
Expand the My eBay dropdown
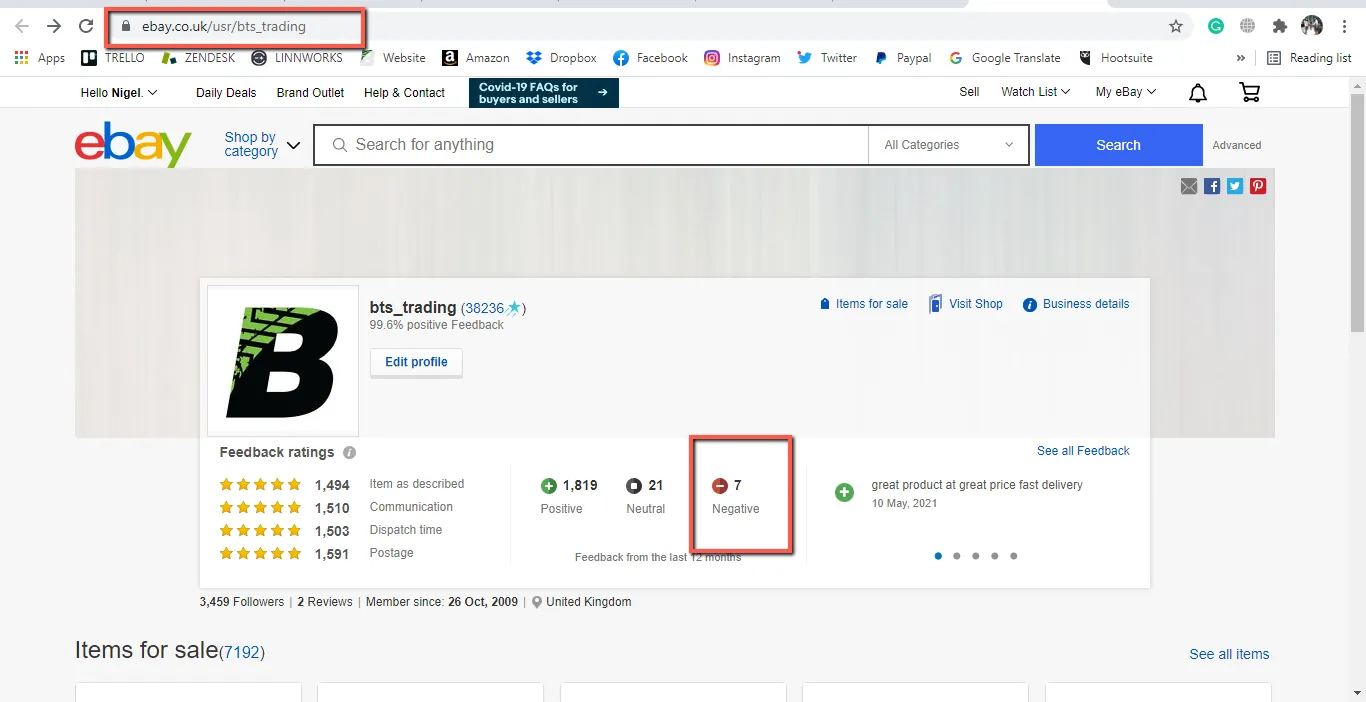(x=1126, y=92)
